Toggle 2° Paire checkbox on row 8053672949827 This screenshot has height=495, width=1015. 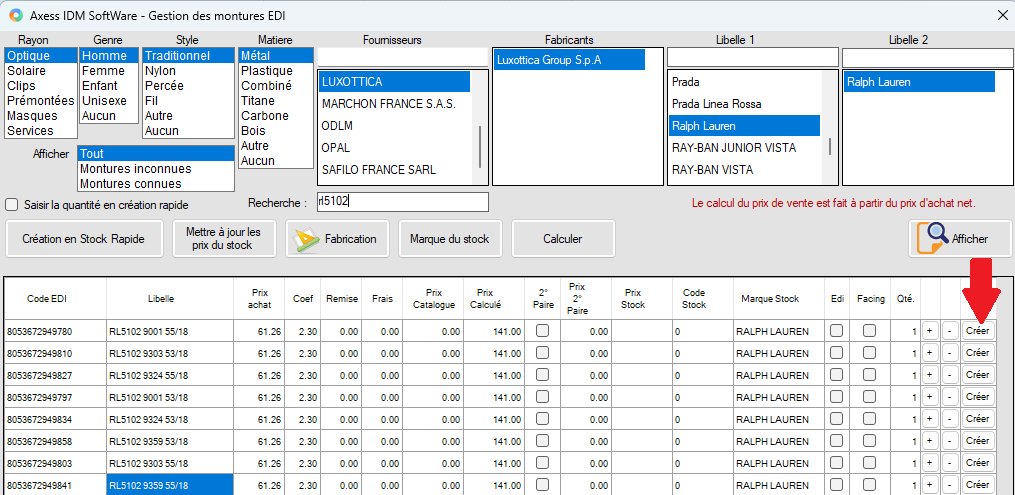click(x=542, y=375)
